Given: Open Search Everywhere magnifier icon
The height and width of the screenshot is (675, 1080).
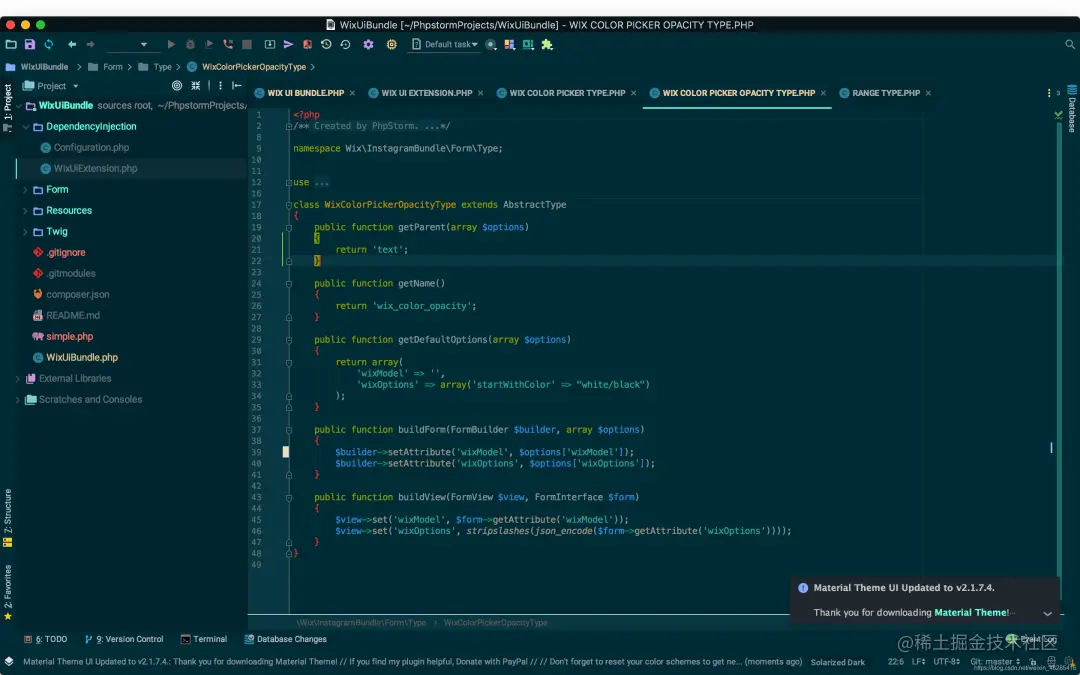Looking at the screenshot, I should tap(1070, 44).
